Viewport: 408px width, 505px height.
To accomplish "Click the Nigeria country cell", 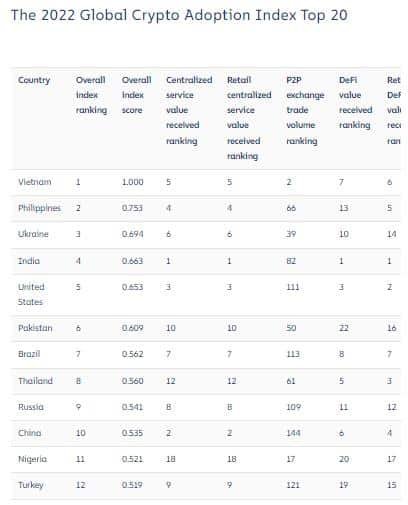I will (x=32, y=459).
